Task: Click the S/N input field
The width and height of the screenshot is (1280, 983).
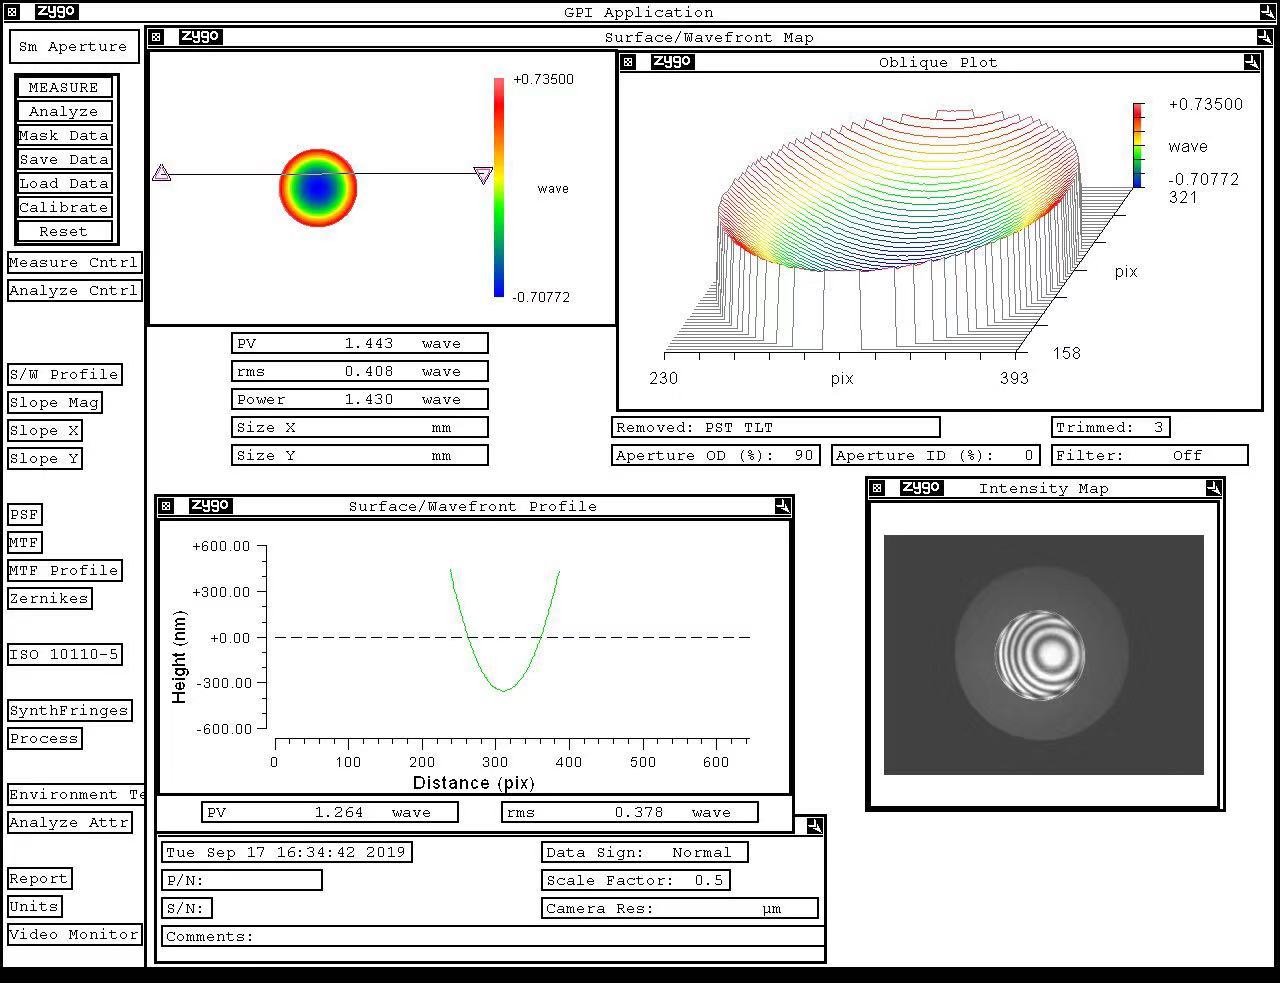Action: pyautogui.click(x=187, y=909)
